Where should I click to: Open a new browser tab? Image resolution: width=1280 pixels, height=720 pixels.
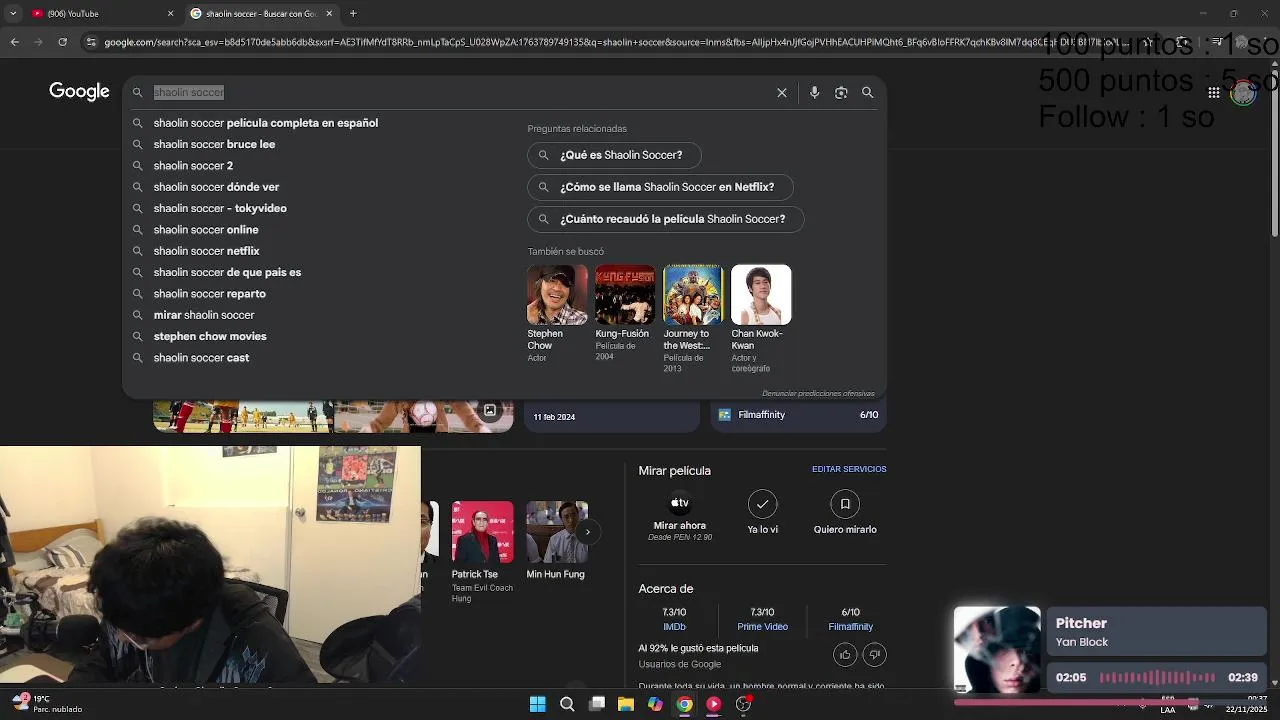pos(353,13)
